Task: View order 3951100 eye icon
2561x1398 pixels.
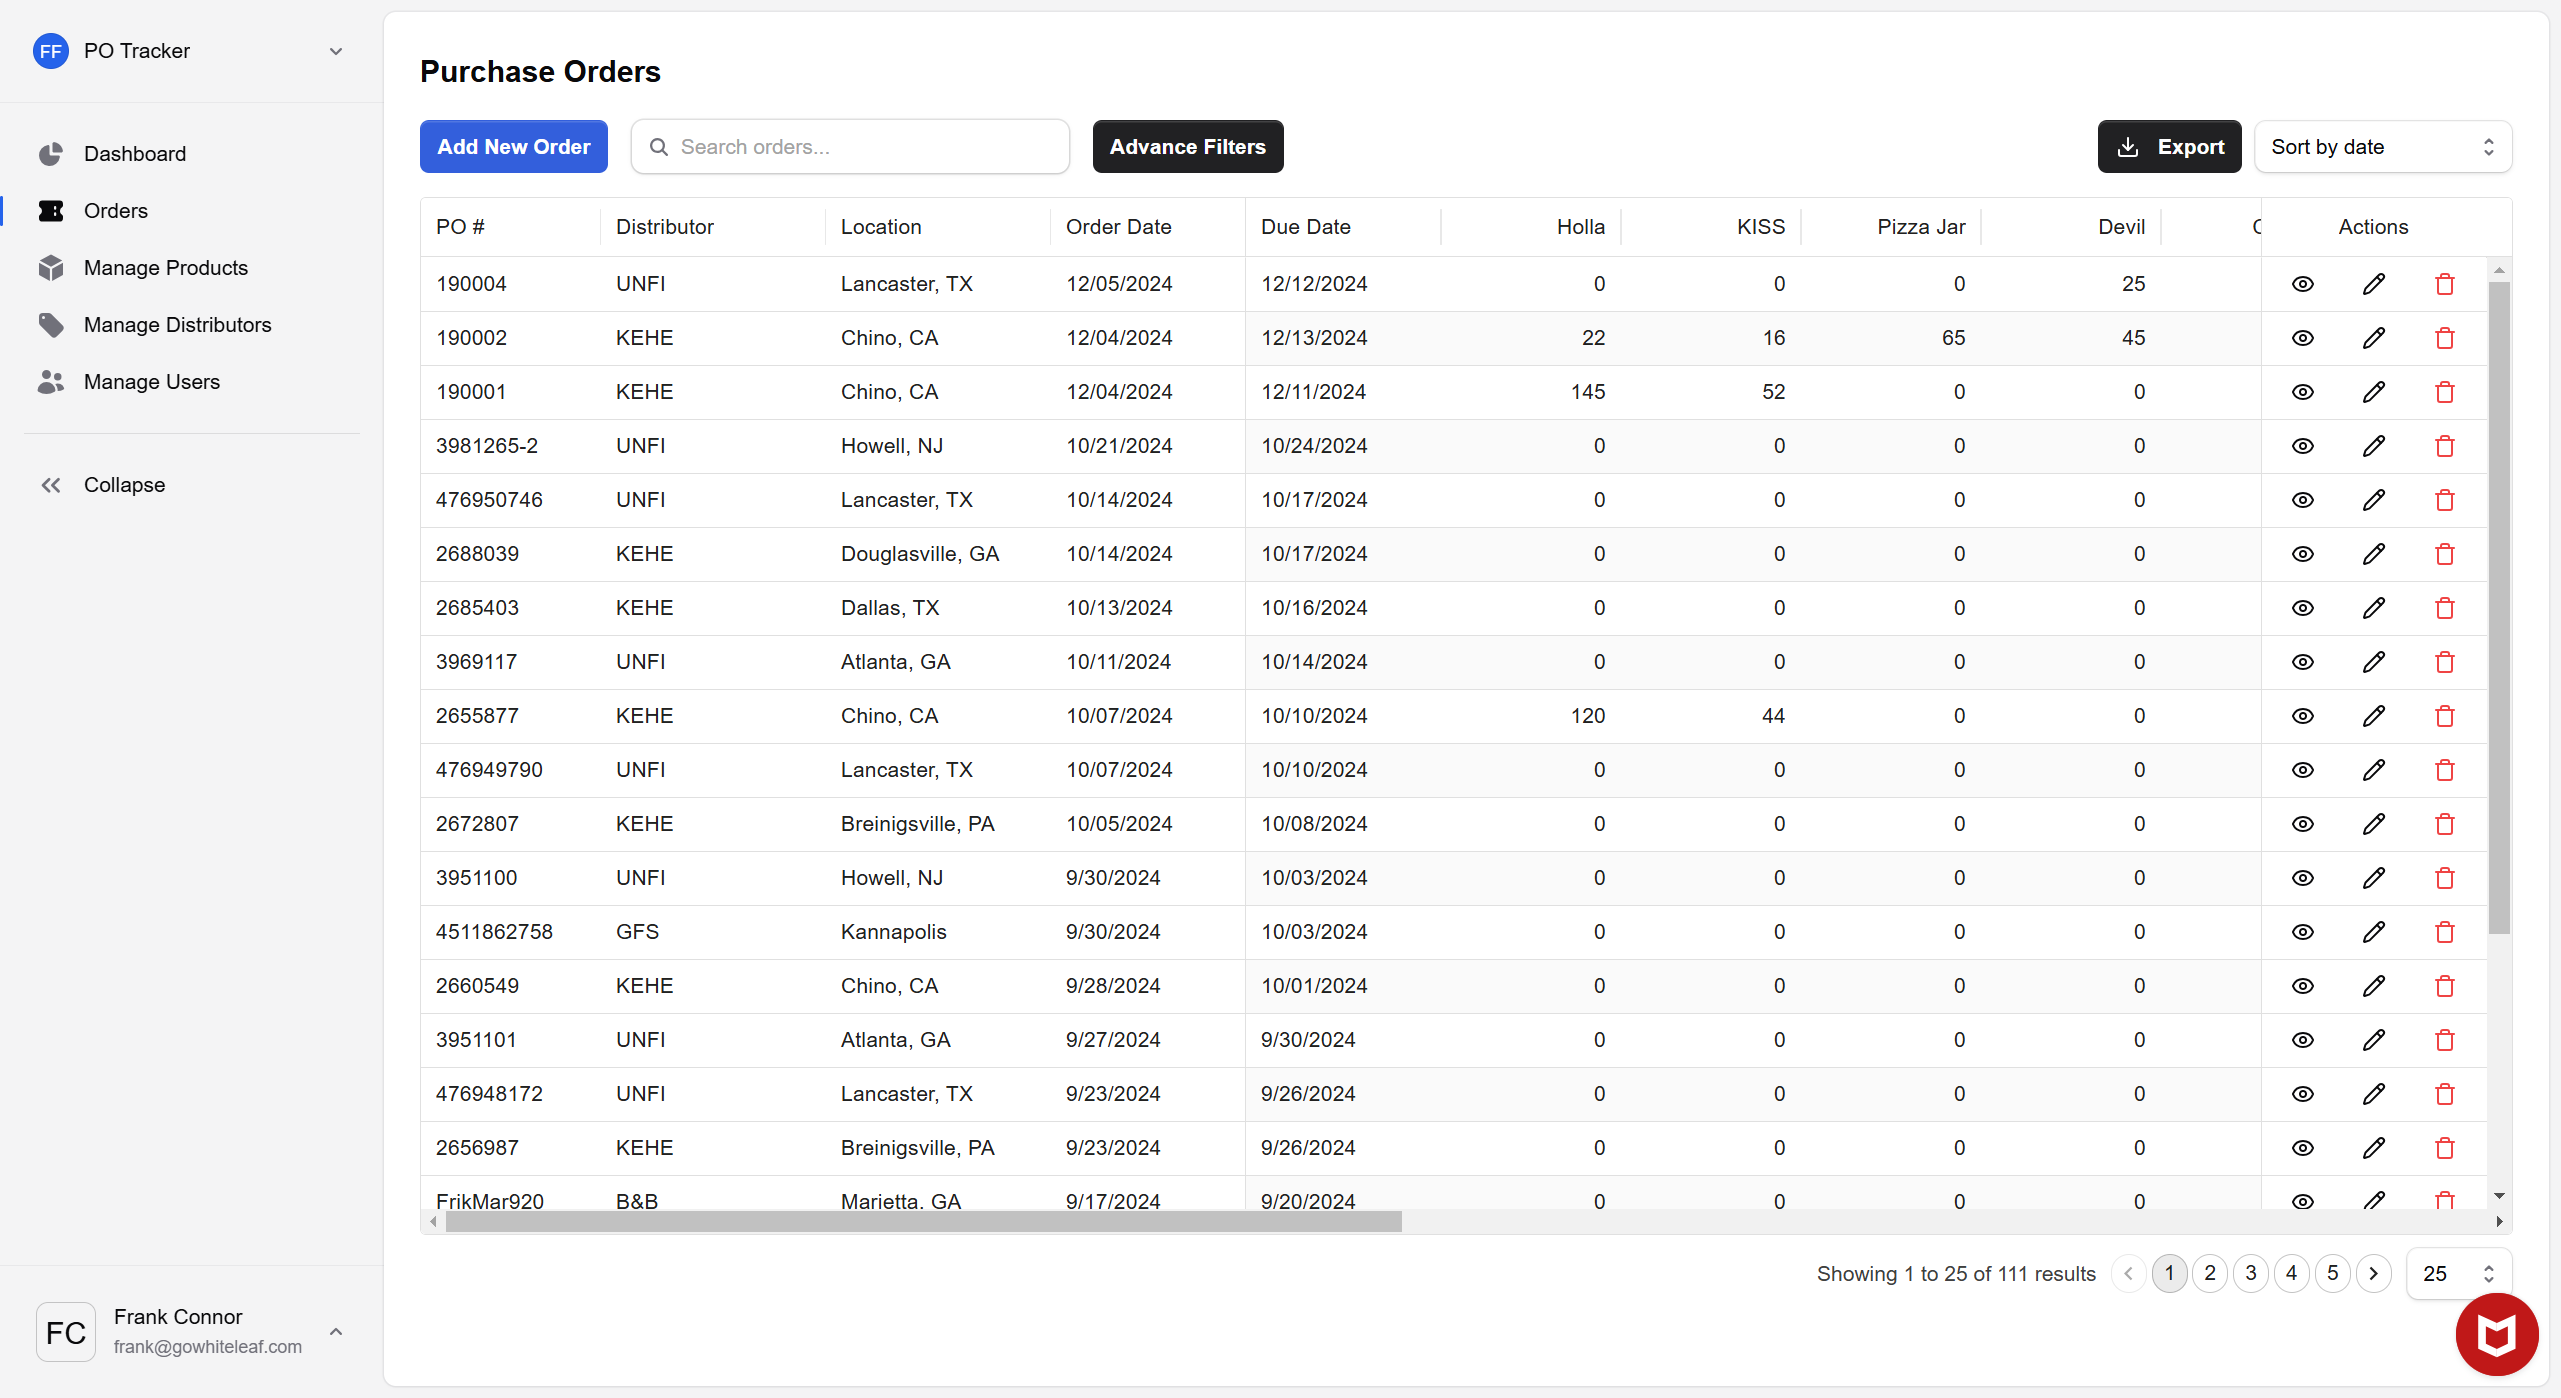Action: (x=2302, y=878)
